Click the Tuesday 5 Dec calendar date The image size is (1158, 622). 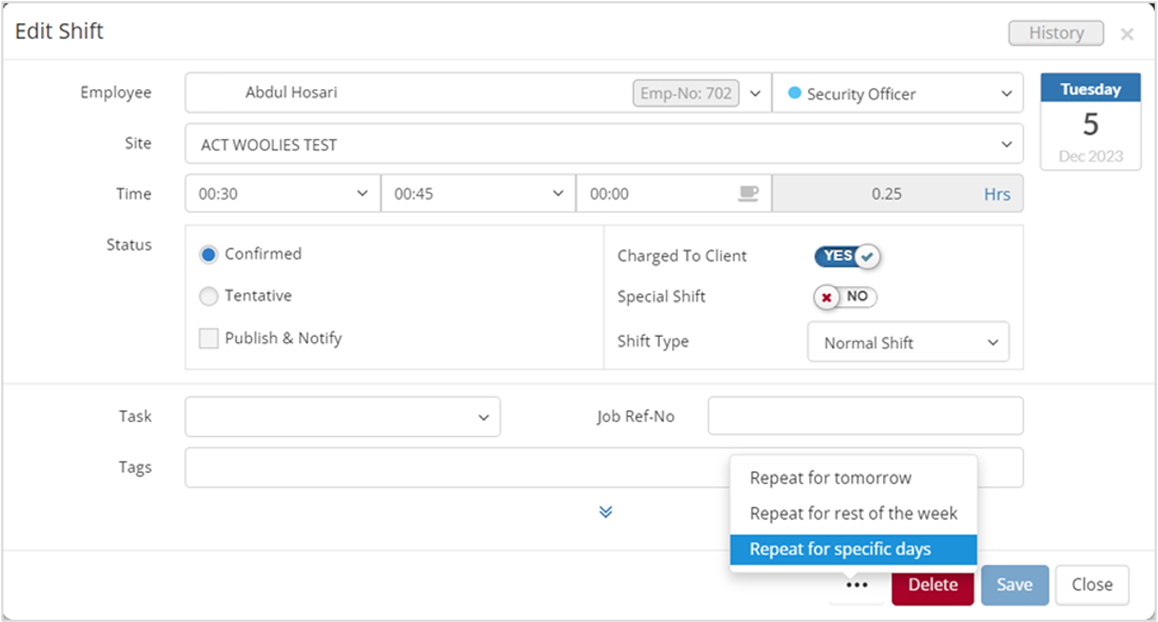point(1090,122)
